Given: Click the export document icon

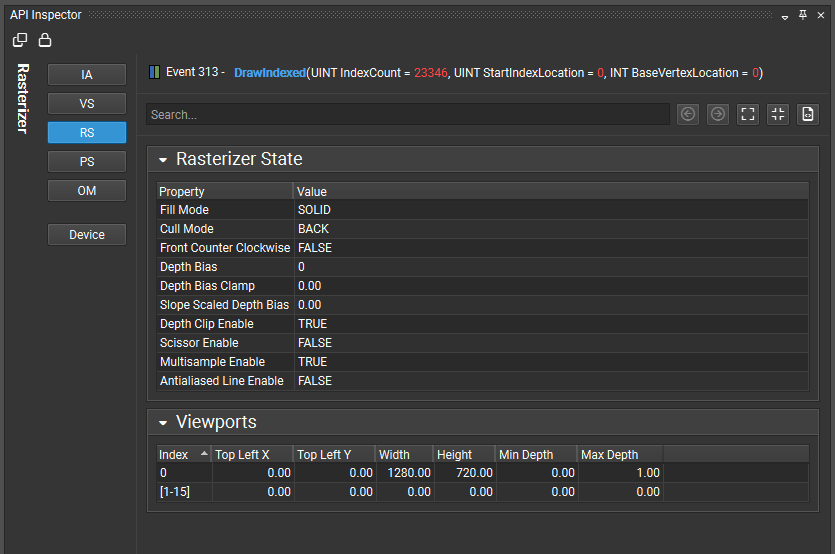Looking at the screenshot, I should click(808, 114).
